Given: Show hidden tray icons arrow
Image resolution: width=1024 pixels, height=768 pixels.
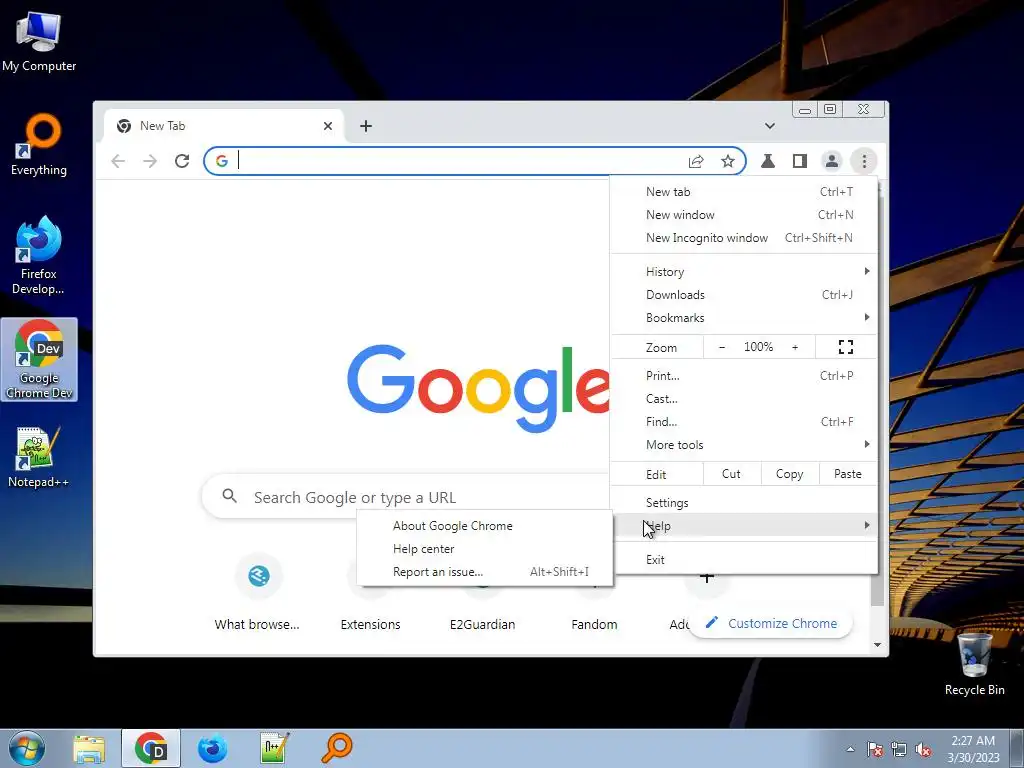Looking at the screenshot, I should click(850, 749).
